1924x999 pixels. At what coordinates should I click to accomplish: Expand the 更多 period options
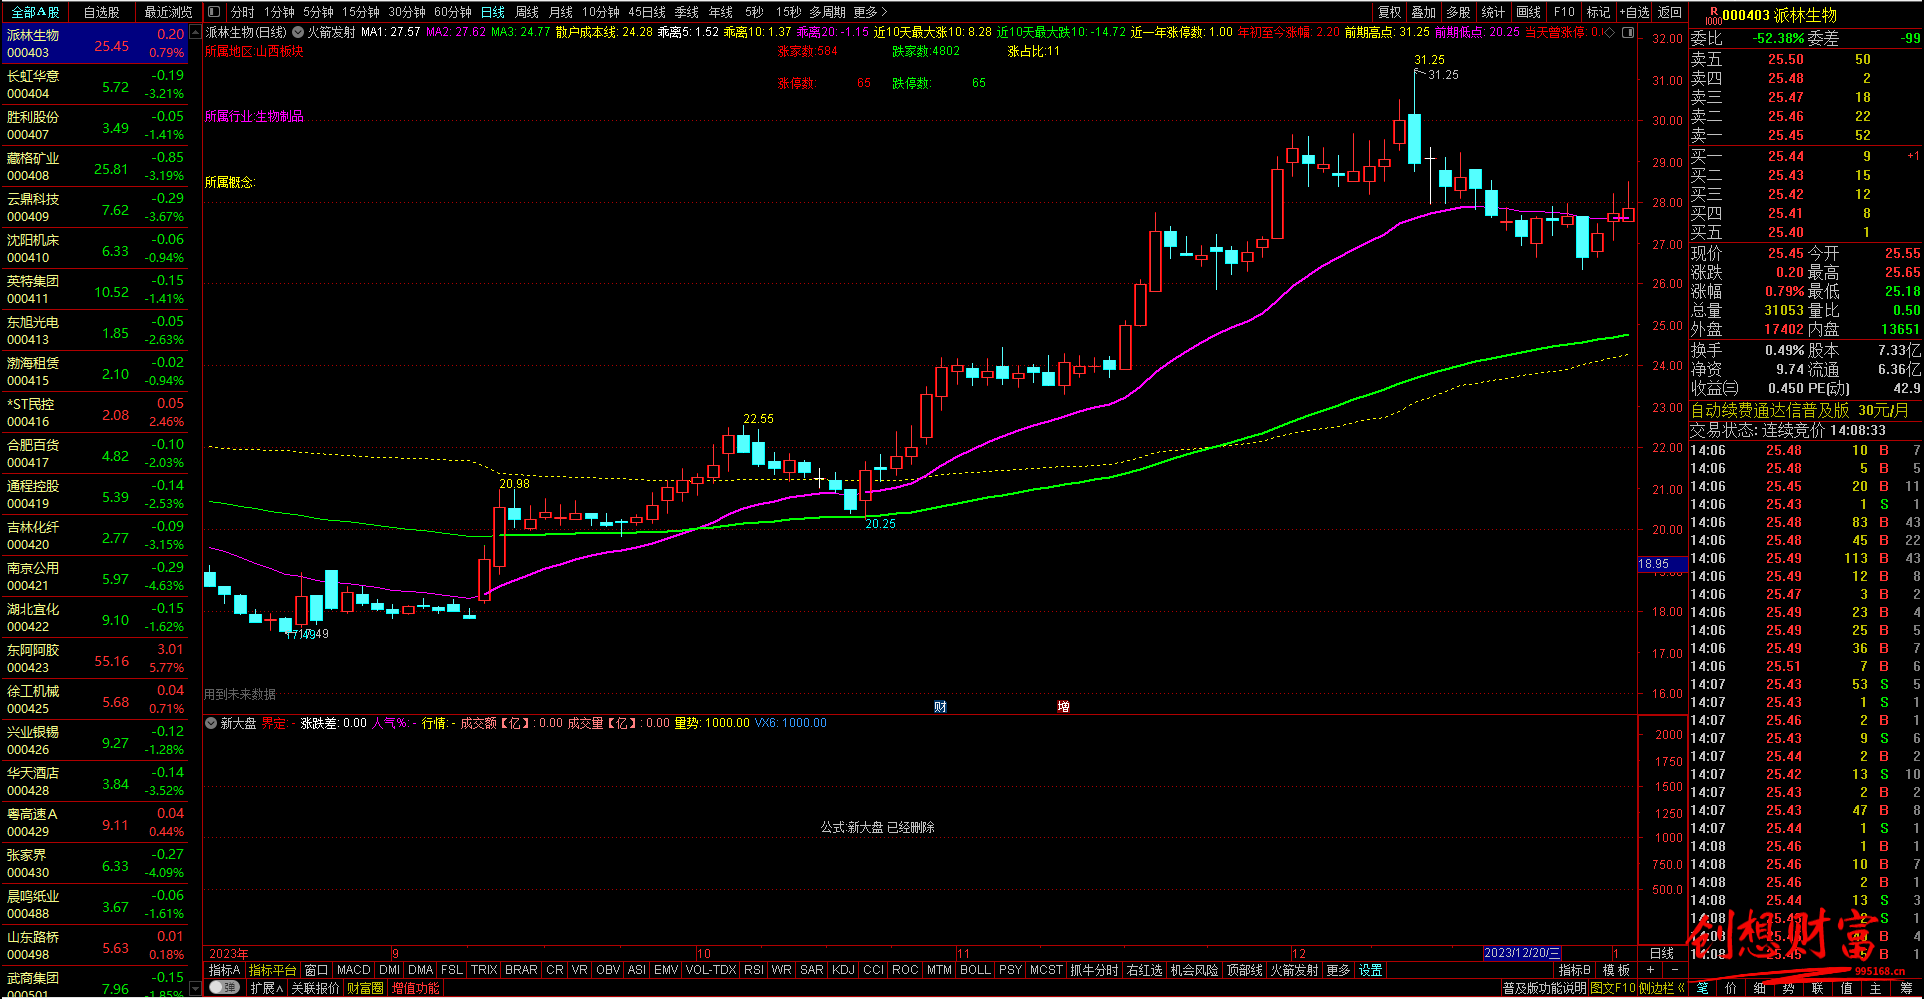(870, 12)
